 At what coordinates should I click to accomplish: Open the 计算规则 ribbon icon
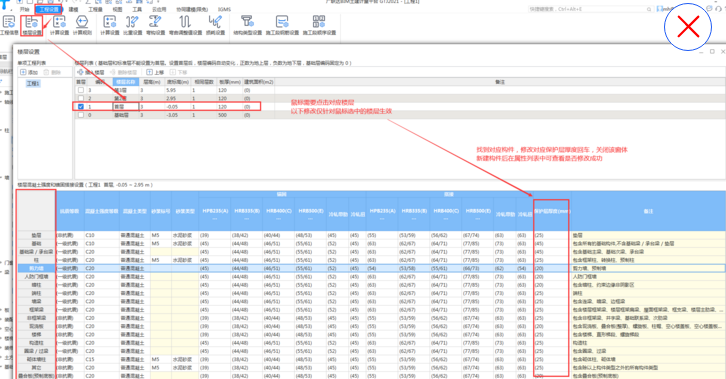pyautogui.click(x=82, y=25)
